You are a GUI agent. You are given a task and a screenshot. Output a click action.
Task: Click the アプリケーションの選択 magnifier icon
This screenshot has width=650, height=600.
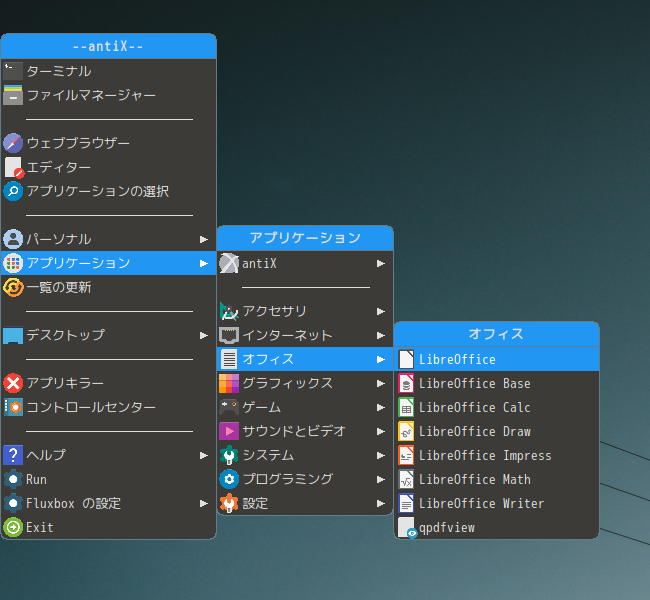pos(13,191)
